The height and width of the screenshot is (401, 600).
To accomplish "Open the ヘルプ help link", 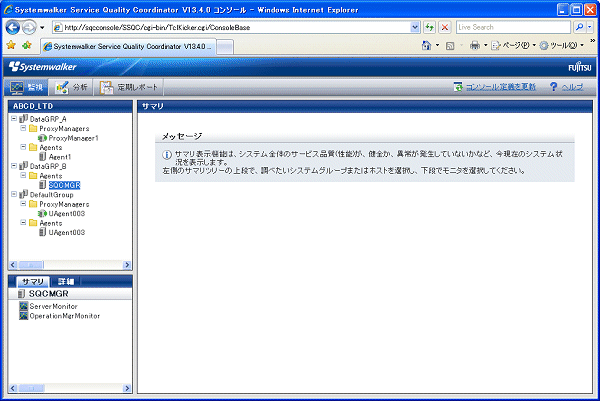I will pos(572,87).
